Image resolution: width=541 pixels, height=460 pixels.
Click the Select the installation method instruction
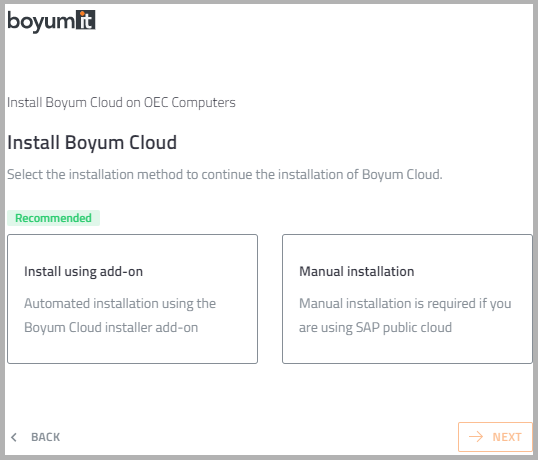225,175
